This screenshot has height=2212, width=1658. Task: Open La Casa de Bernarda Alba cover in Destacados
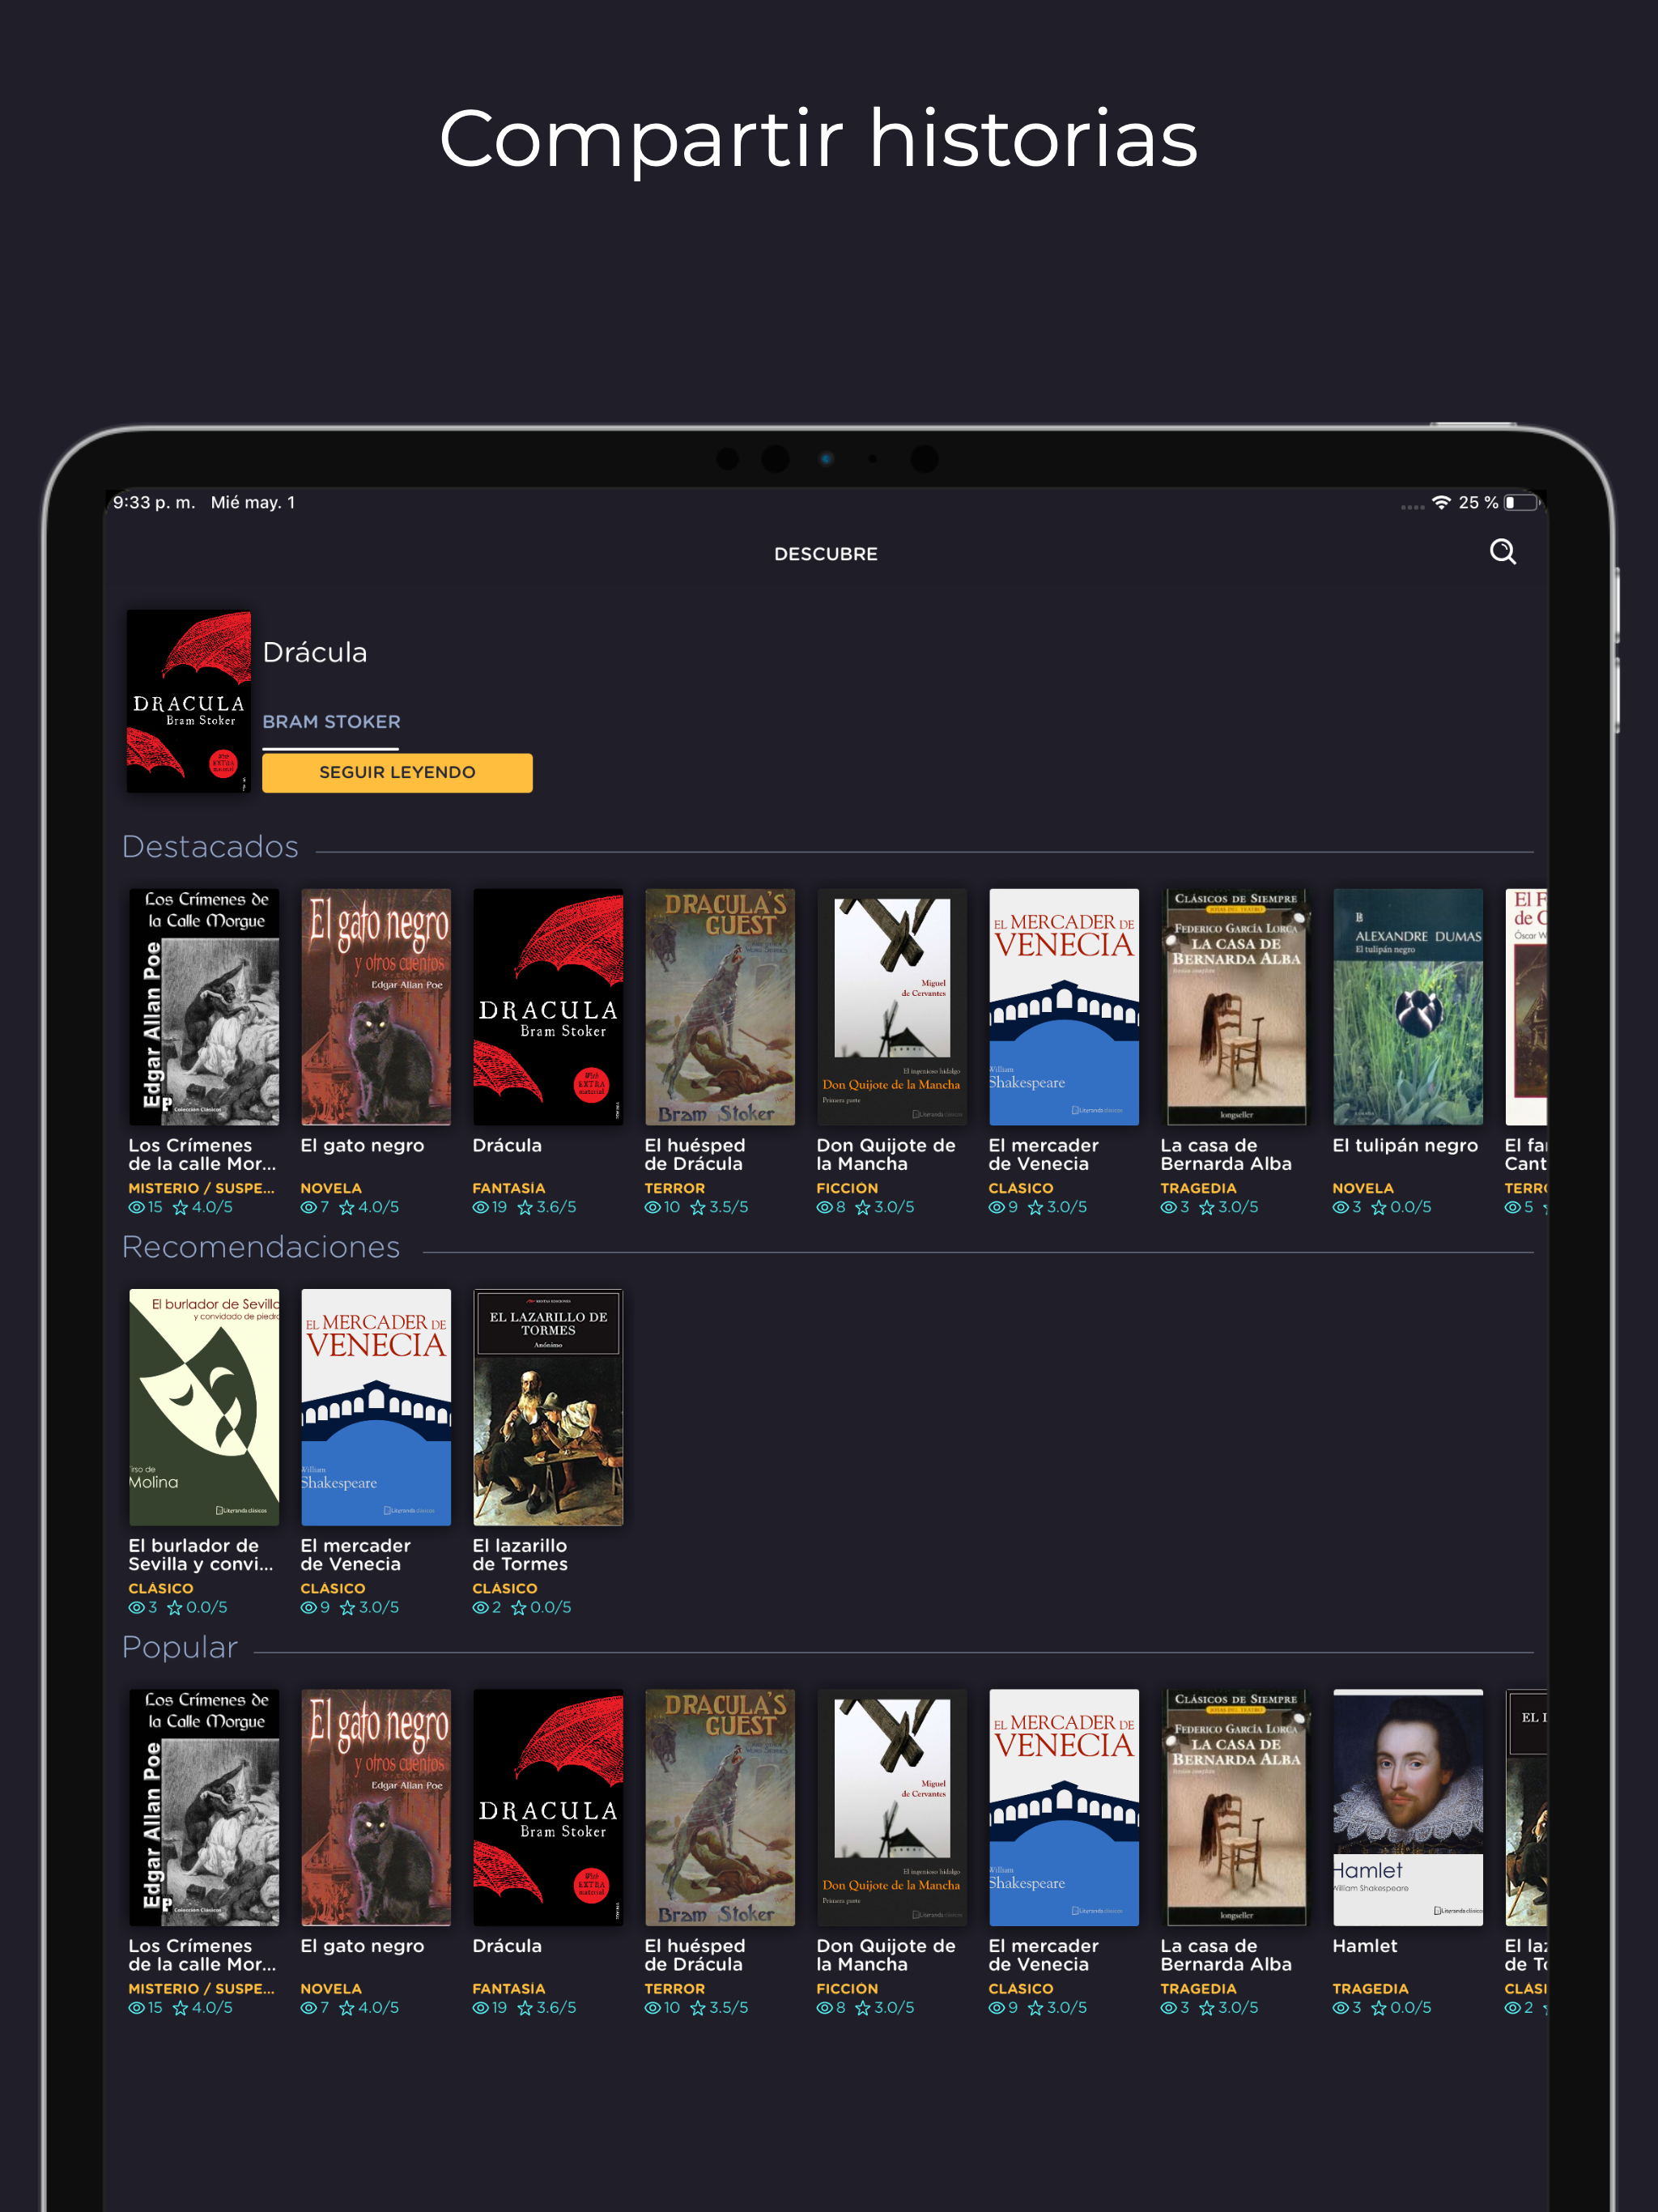(1236, 1007)
